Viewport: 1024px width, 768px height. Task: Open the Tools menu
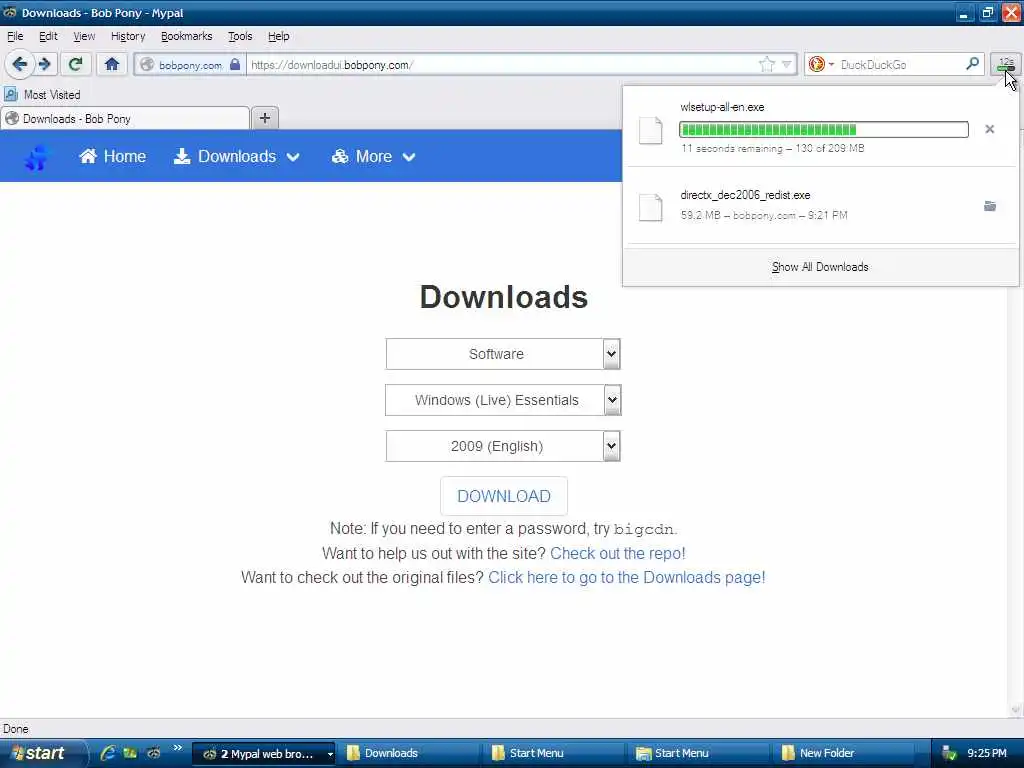pyautogui.click(x=240, y=37)
